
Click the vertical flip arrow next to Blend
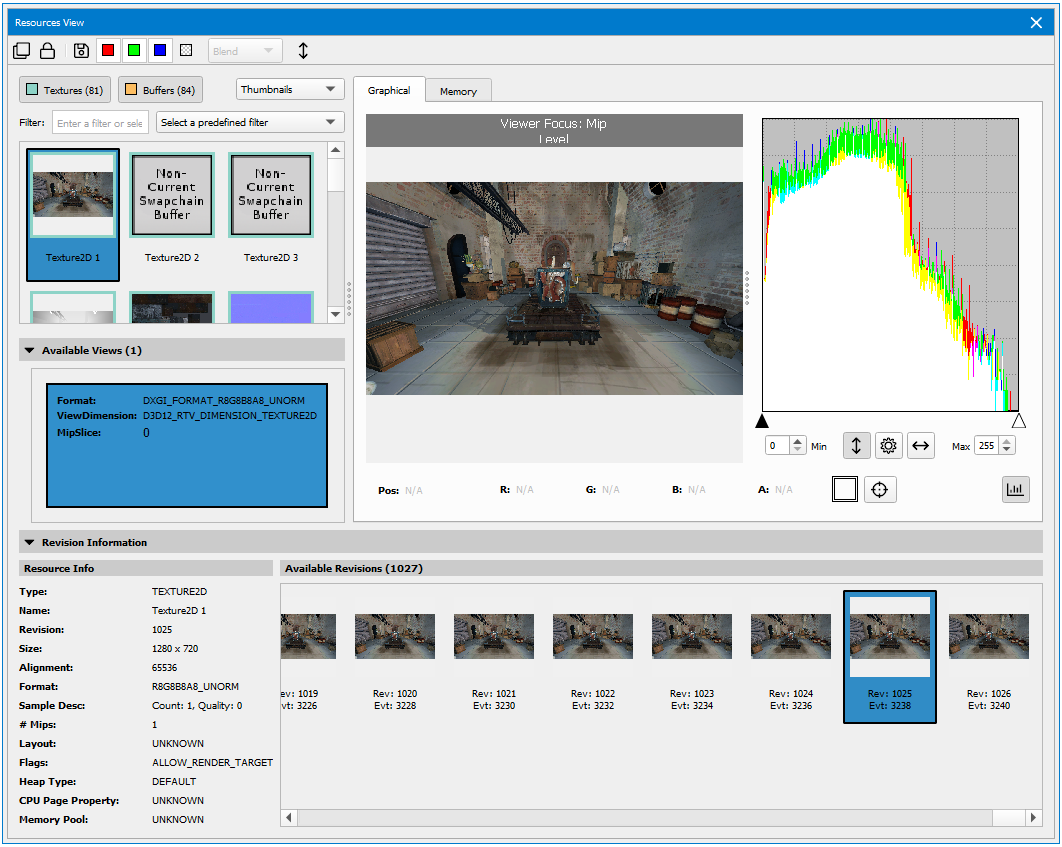click(x=304, y=51)
